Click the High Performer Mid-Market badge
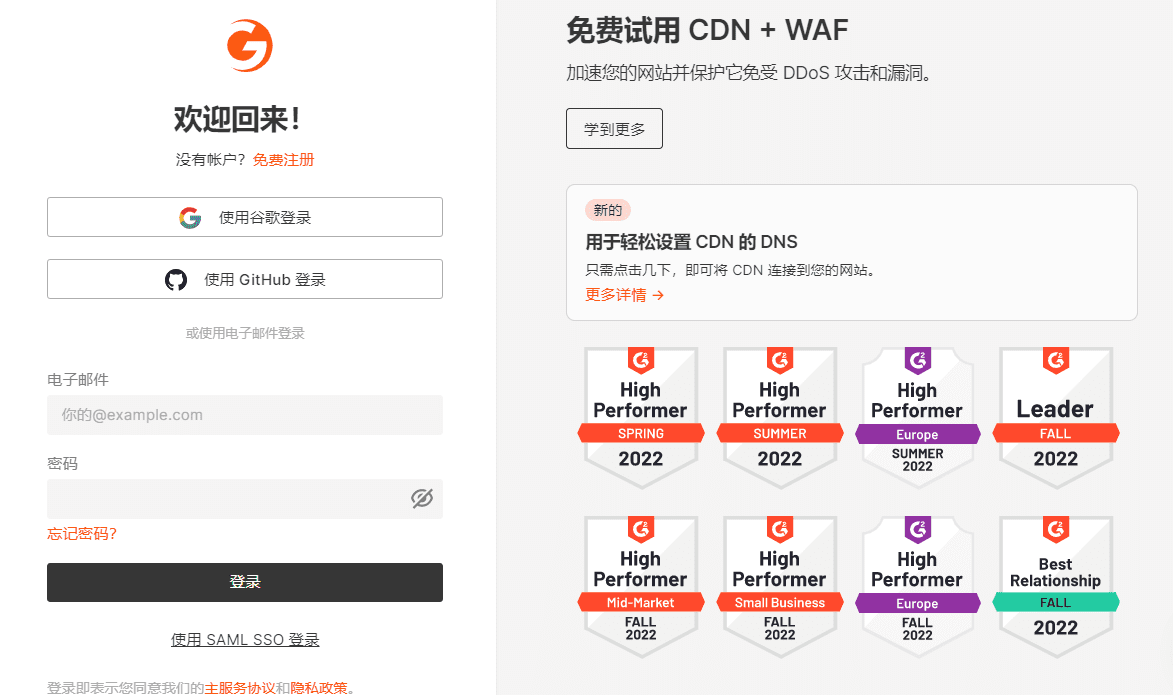 pos(640,586)
